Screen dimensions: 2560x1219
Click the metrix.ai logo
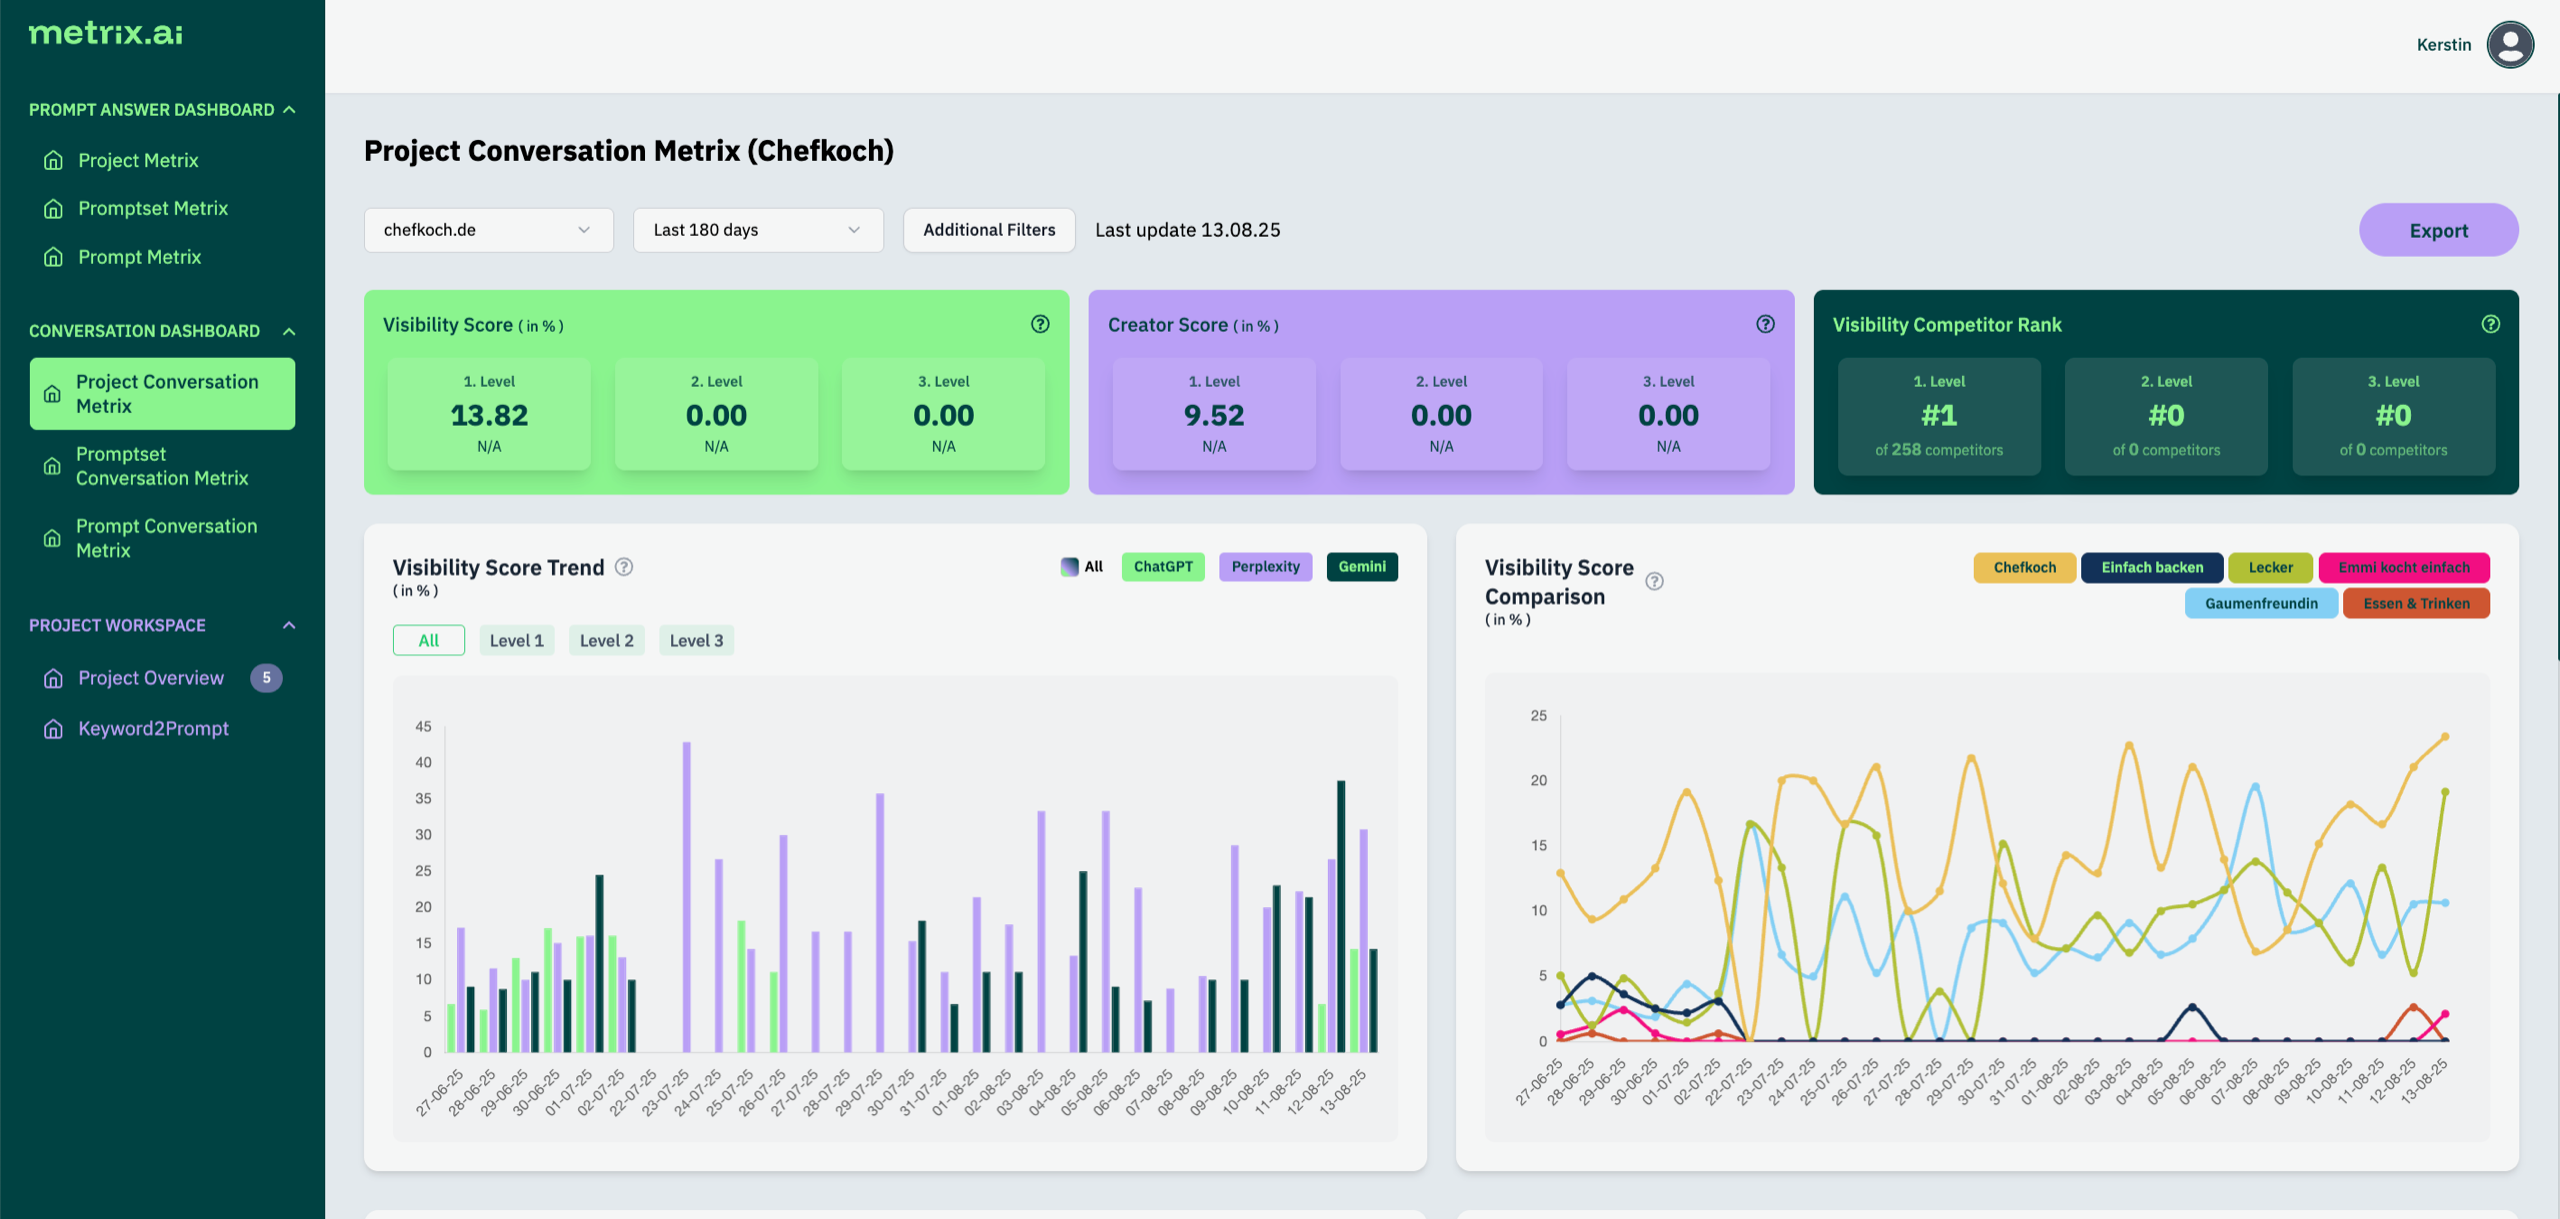(106, 33)
